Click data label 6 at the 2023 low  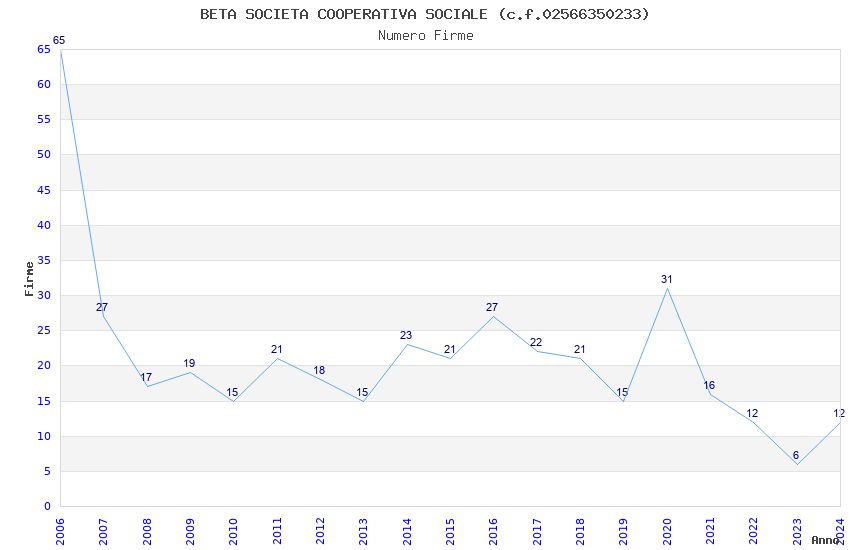796,456
